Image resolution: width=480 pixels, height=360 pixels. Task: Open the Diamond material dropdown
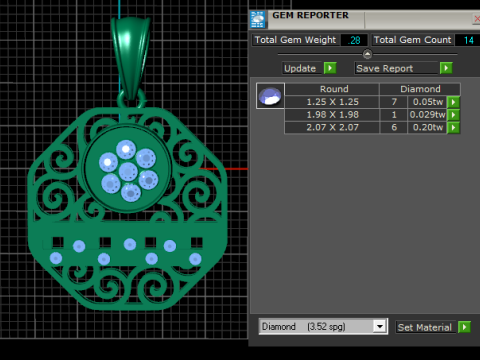(x=380, y=326)
